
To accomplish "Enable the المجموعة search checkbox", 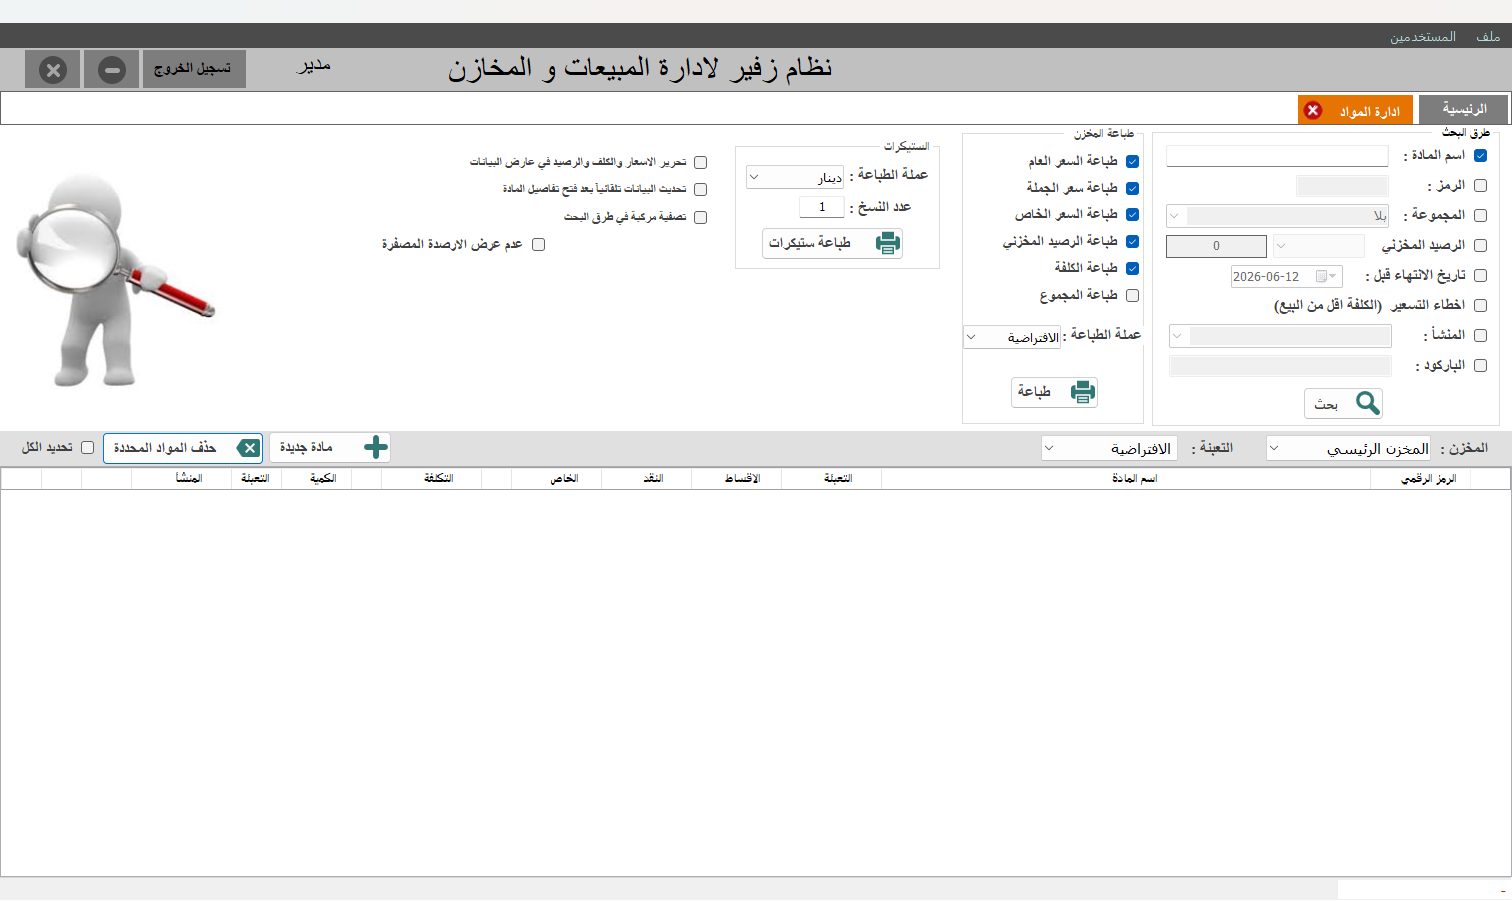I will (1480, 215).
